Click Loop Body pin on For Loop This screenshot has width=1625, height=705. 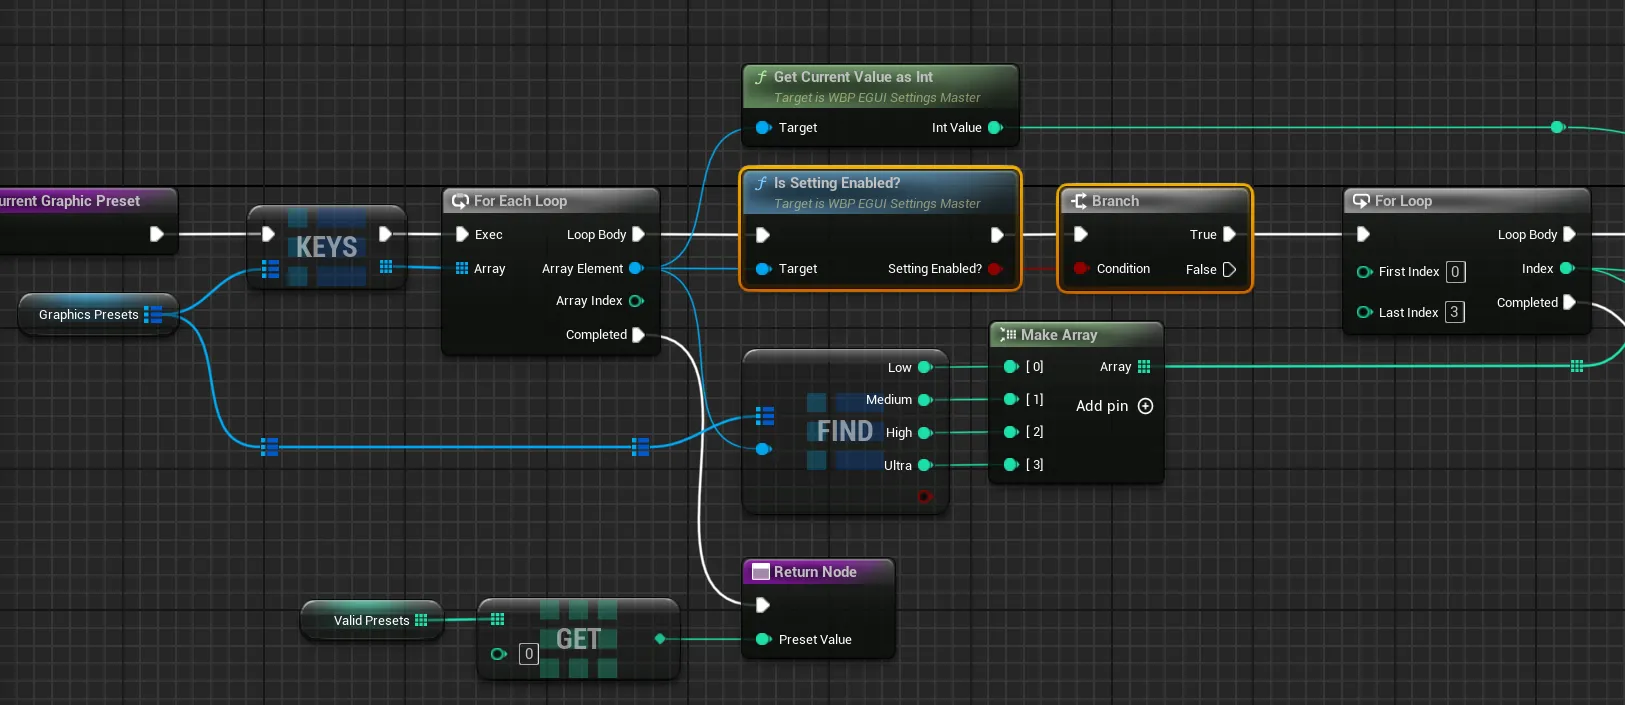[x=1569, y=234]
